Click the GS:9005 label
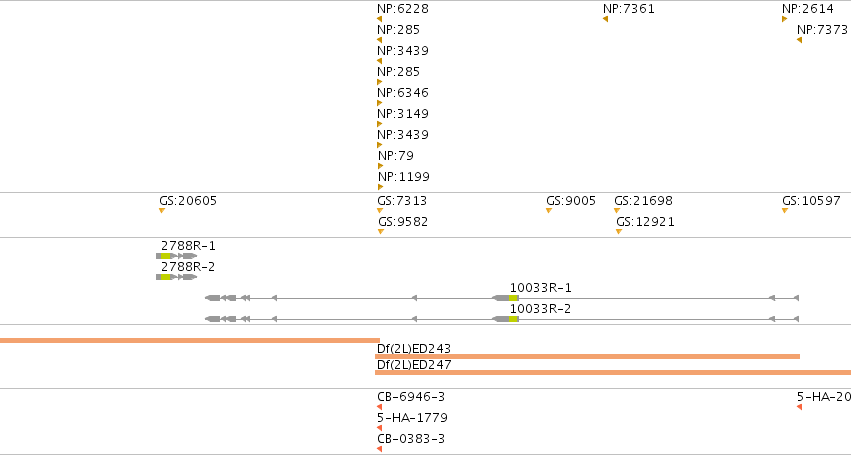The height and width of the screenshot is (455, 851). point(571,201)
